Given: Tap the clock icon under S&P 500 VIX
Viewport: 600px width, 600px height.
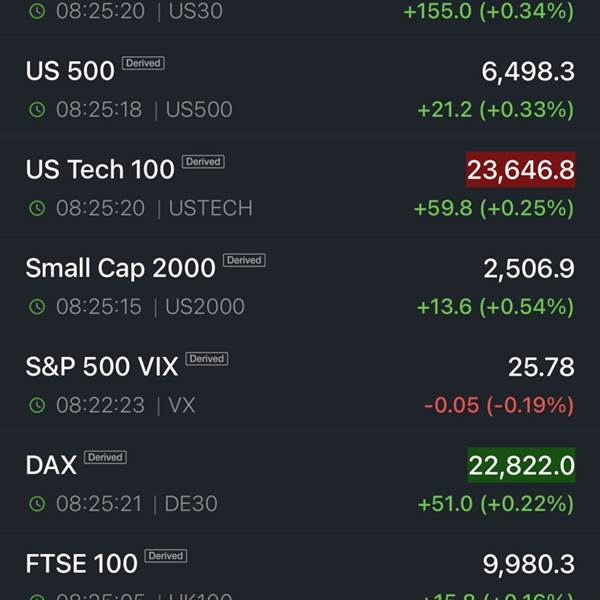Looking at the screenshot, I should 37,405.
